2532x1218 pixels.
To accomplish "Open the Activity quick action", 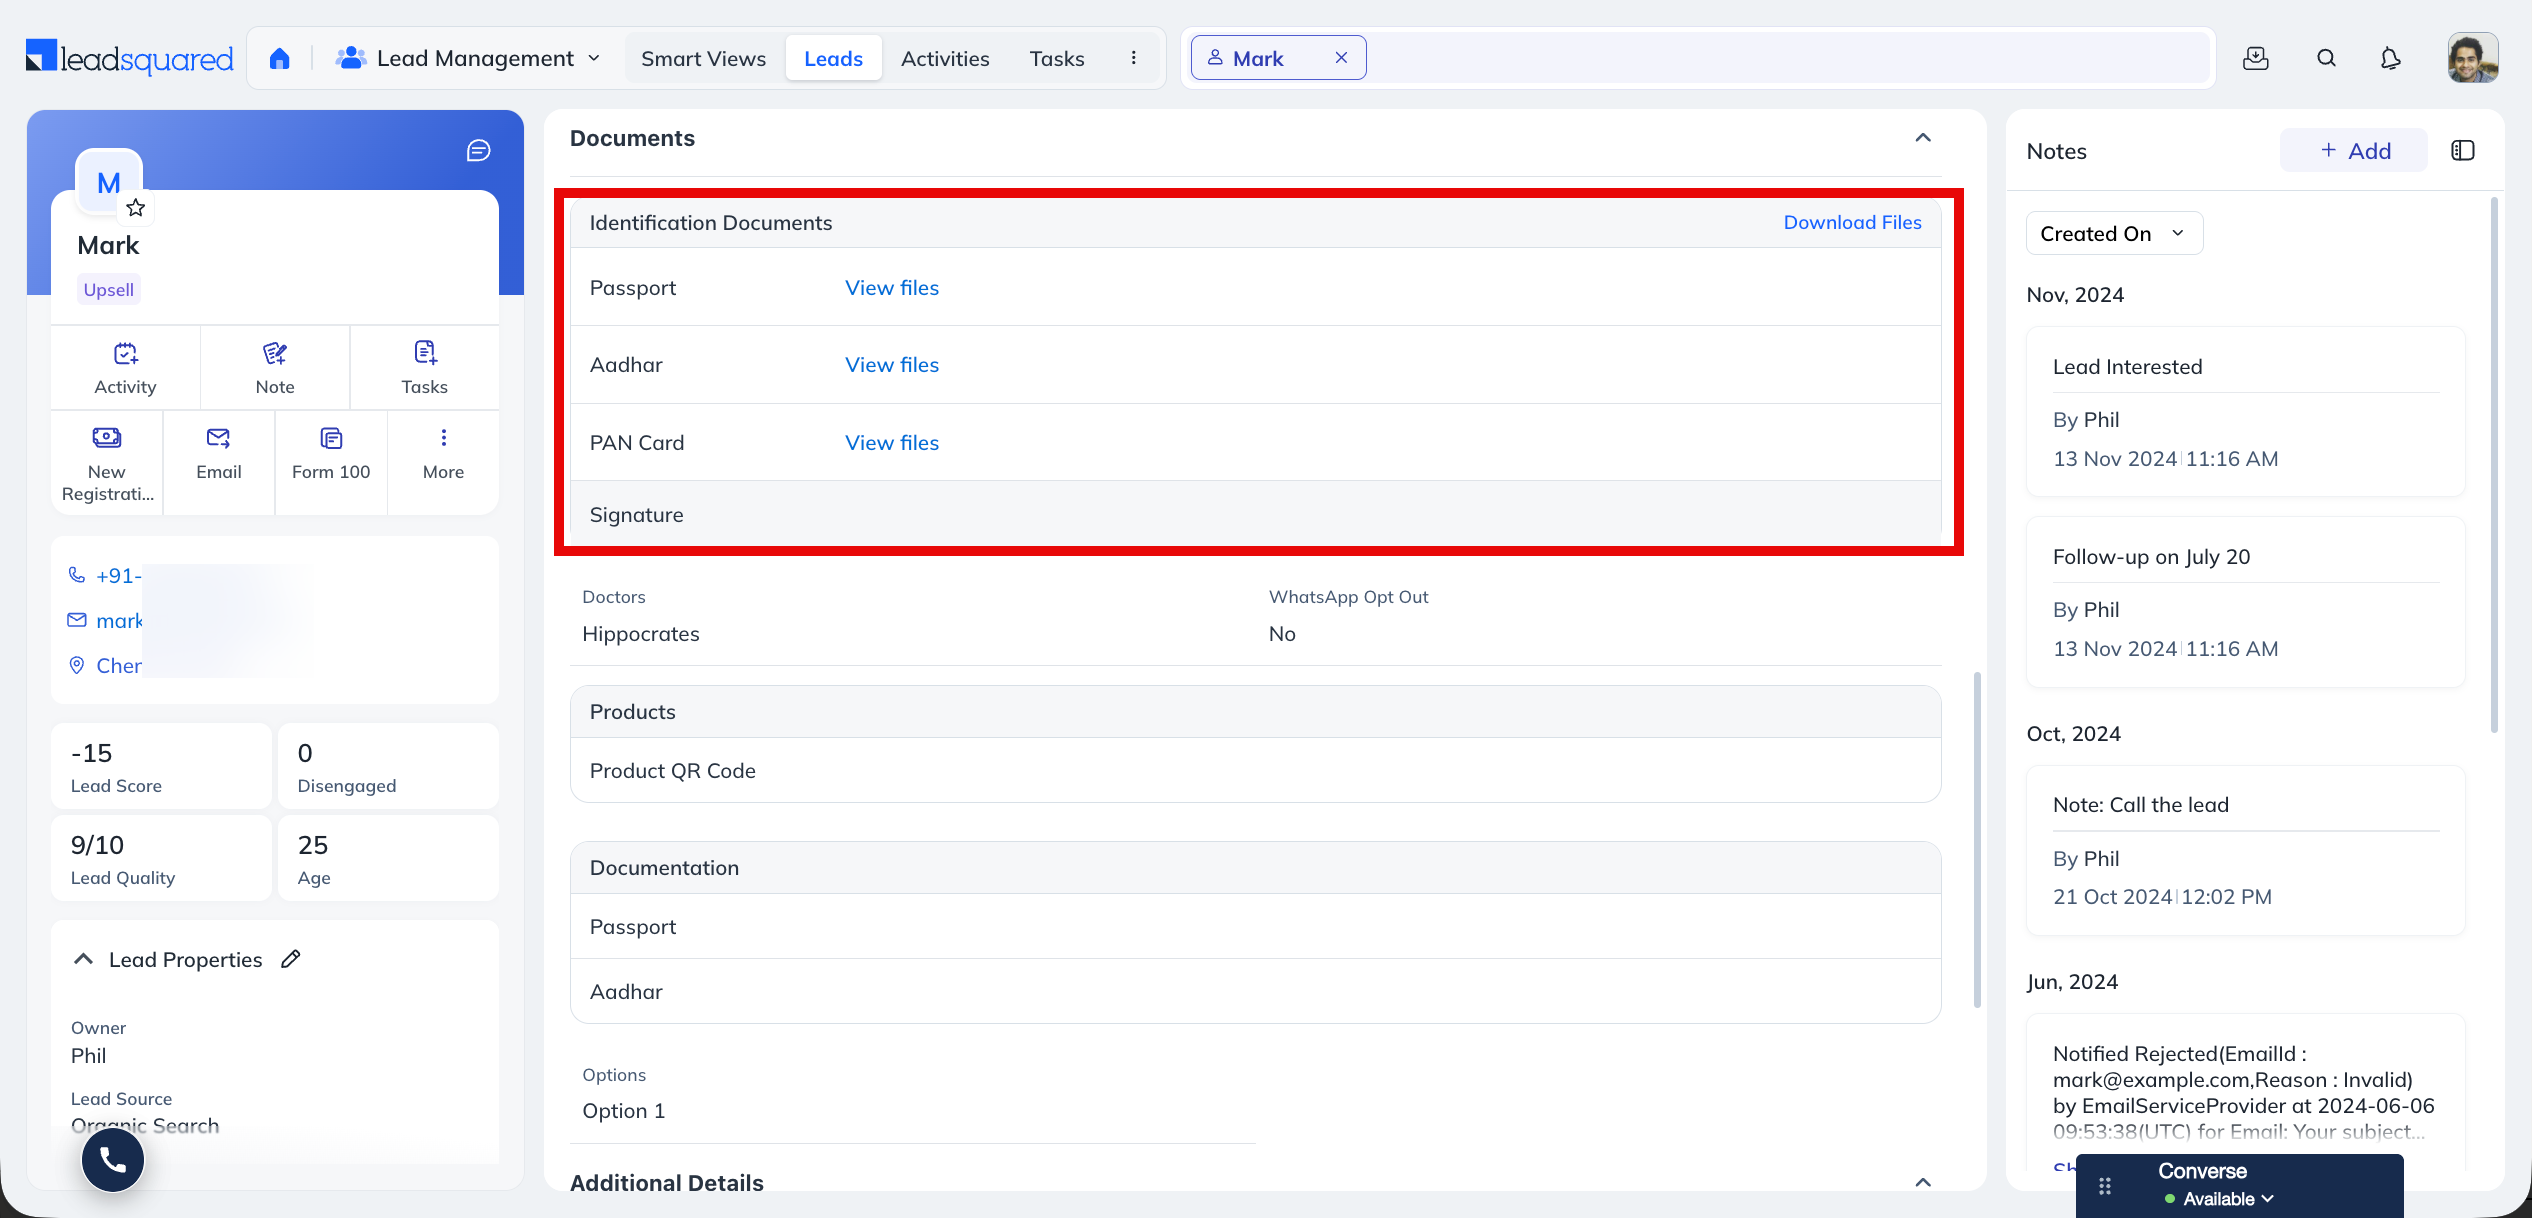I will pos(125,367).
